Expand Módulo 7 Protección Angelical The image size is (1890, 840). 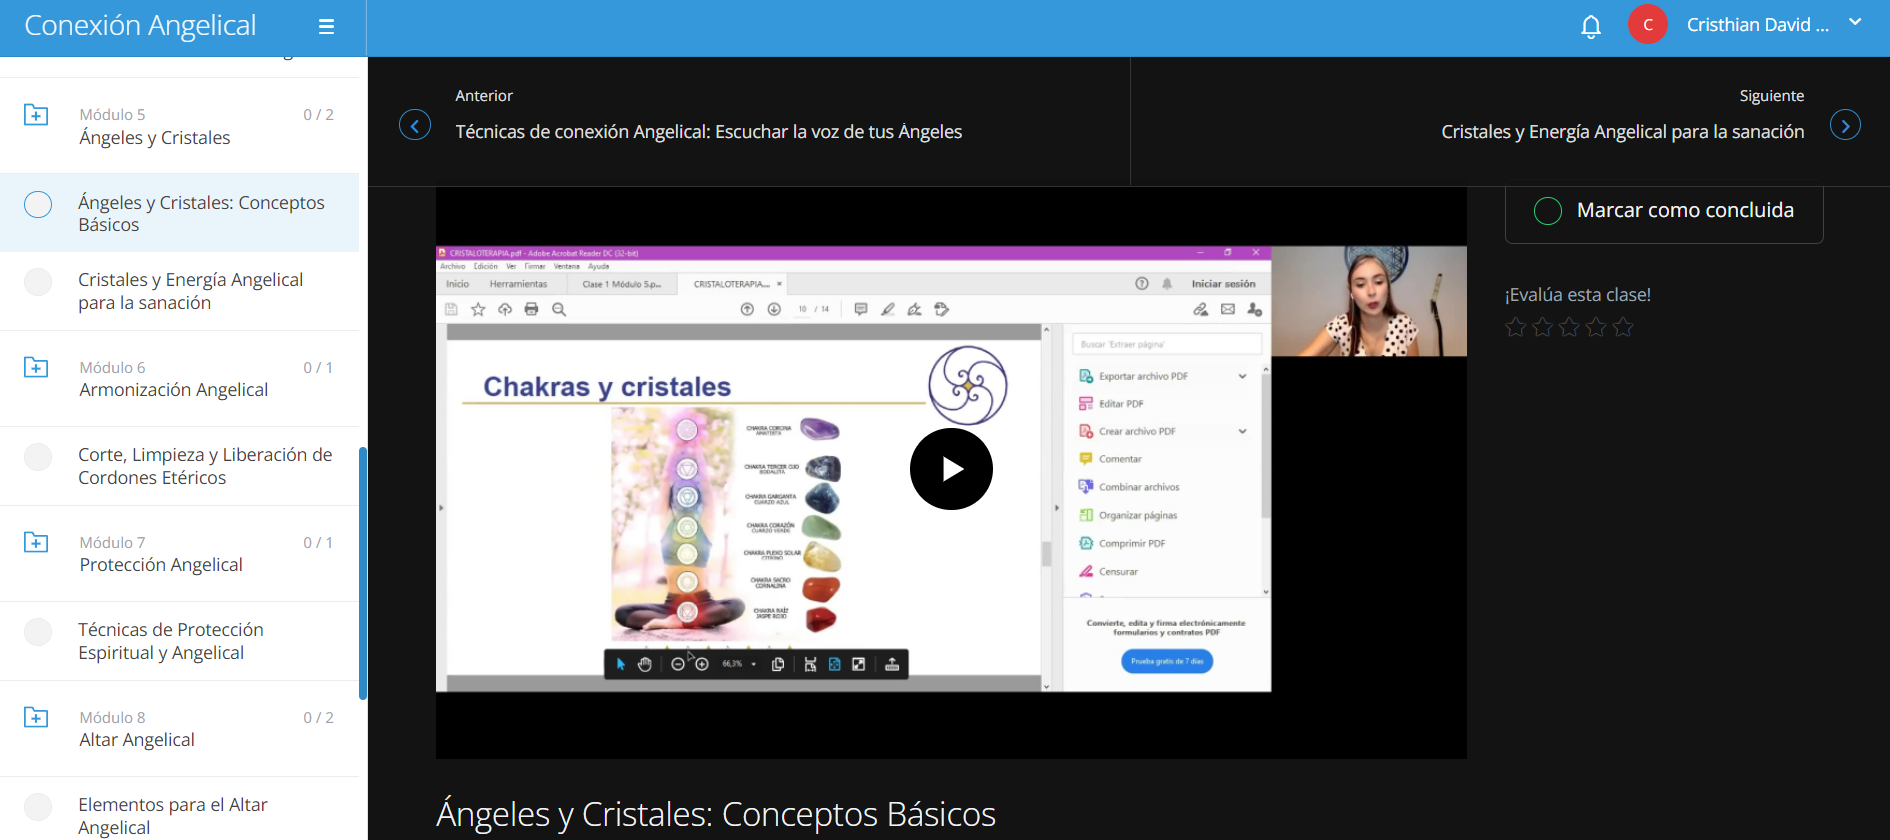click(161, 554)
